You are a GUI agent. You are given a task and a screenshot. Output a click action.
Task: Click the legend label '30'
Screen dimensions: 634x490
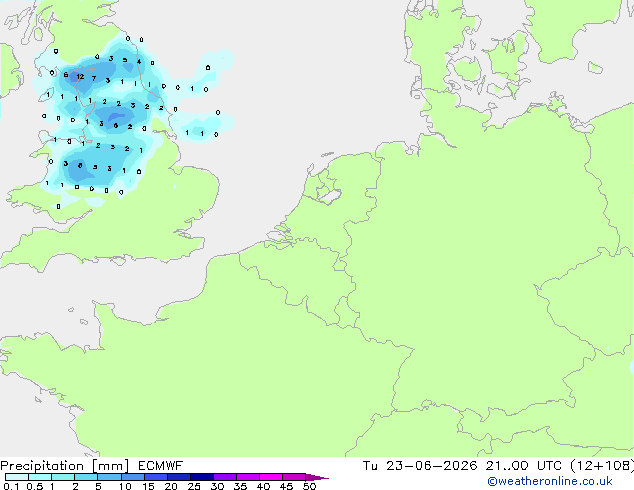(x=217, y=486)
